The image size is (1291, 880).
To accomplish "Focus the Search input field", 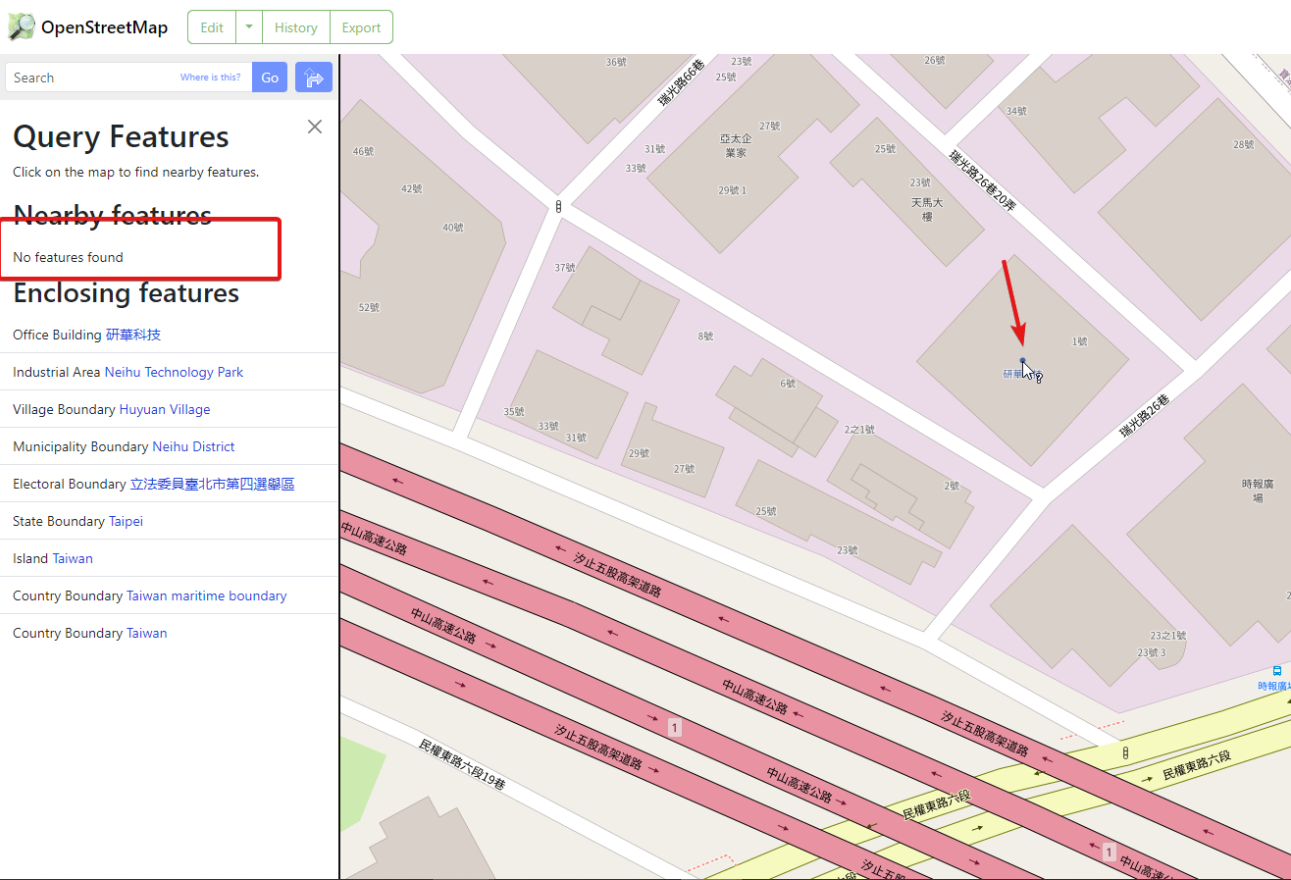I will 128,77.
